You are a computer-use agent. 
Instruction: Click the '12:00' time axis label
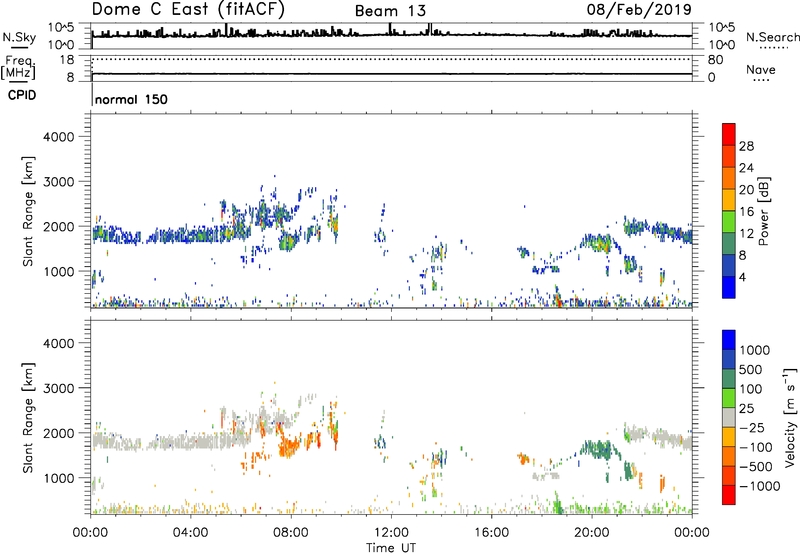(391, 533)
